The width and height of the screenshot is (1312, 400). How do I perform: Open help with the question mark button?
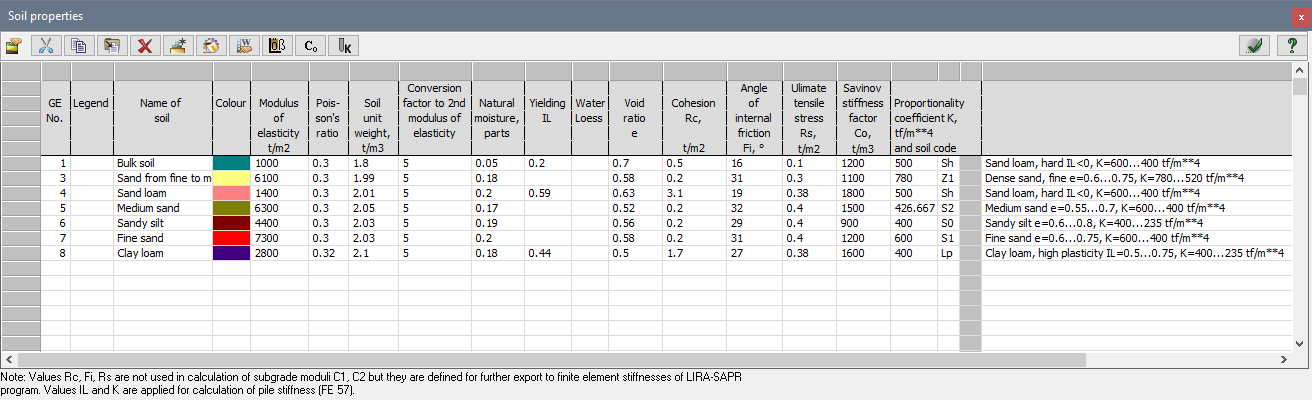tap(1292, 45)
